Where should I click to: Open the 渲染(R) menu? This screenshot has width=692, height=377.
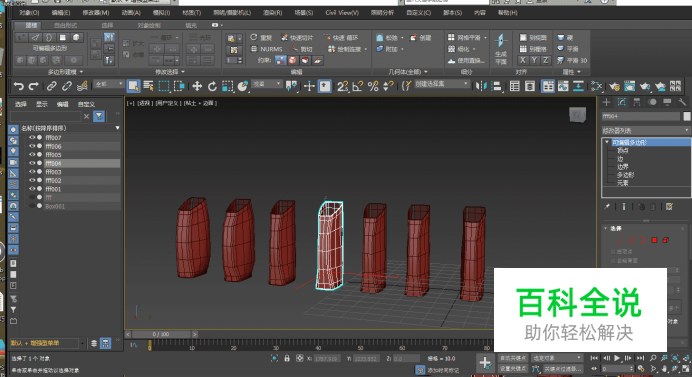(272, 13)
